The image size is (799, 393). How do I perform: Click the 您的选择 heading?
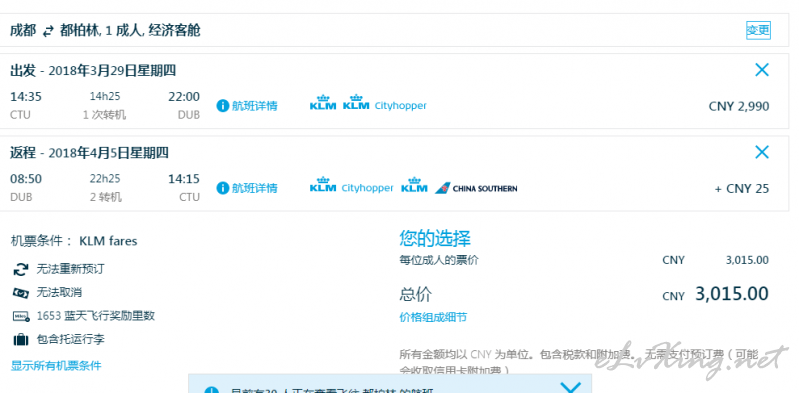coord(435,239)
